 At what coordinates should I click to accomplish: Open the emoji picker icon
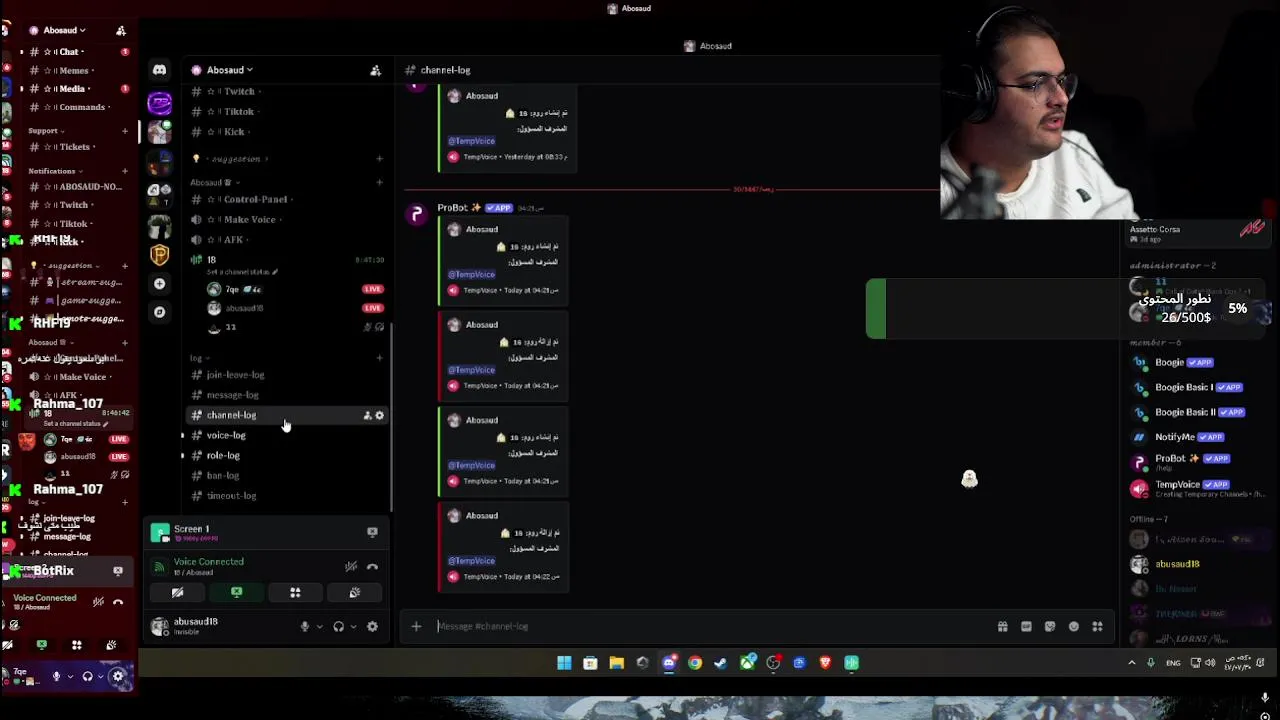(x=1074, y=626)
